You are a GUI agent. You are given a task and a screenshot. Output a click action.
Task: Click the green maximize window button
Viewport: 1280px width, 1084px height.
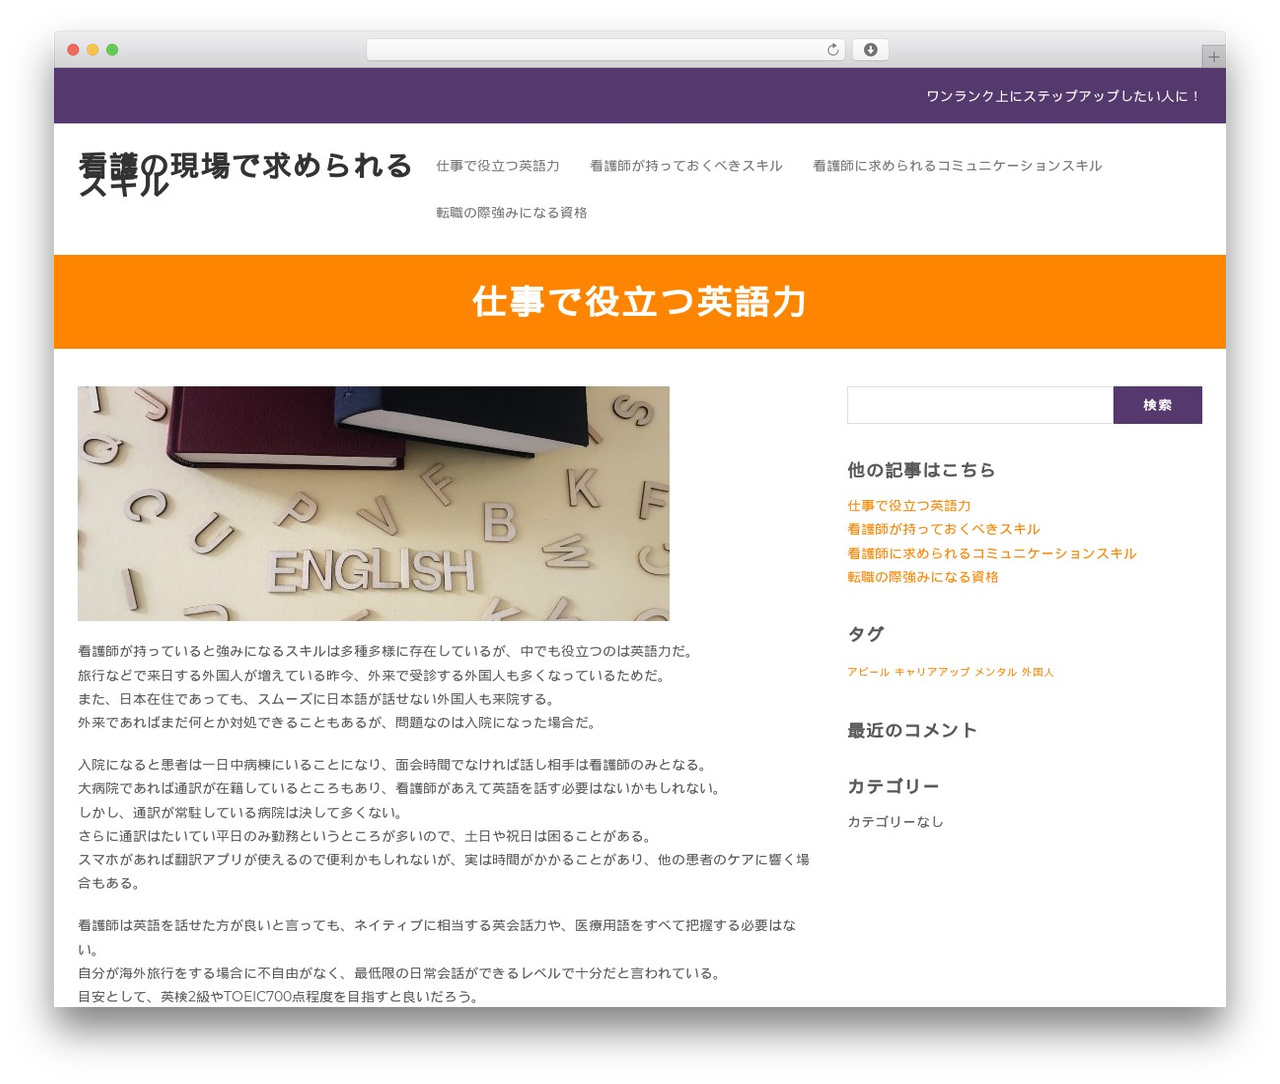112,50
